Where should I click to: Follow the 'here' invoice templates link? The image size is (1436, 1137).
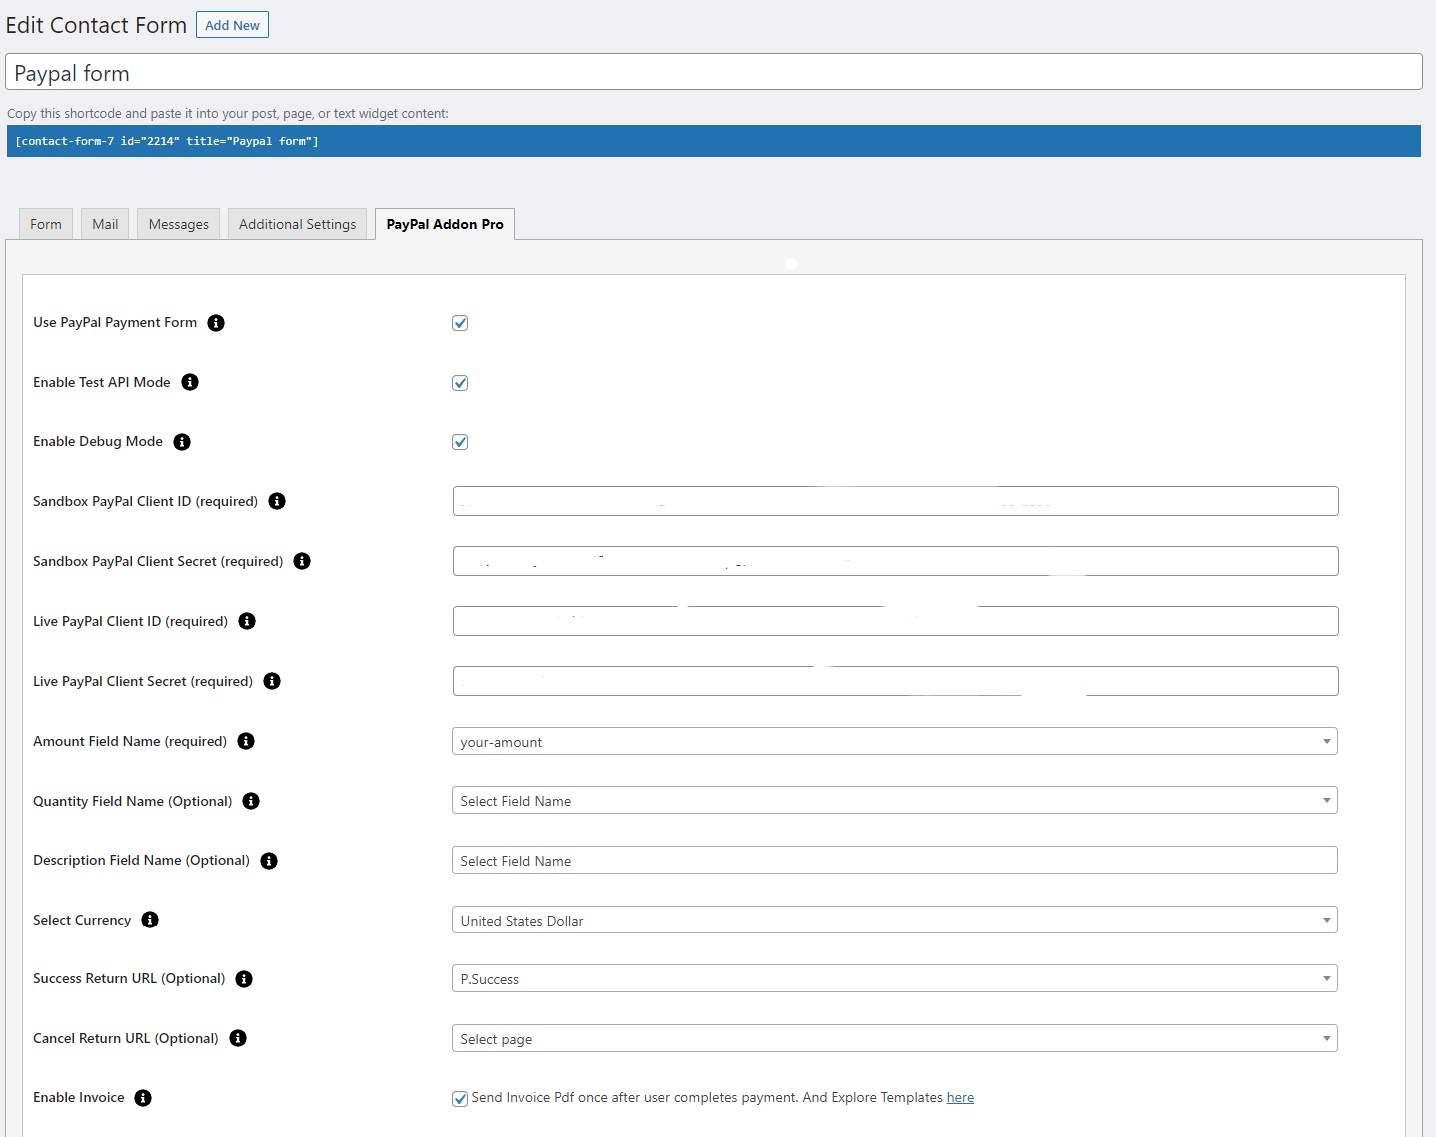[960, 1098]
